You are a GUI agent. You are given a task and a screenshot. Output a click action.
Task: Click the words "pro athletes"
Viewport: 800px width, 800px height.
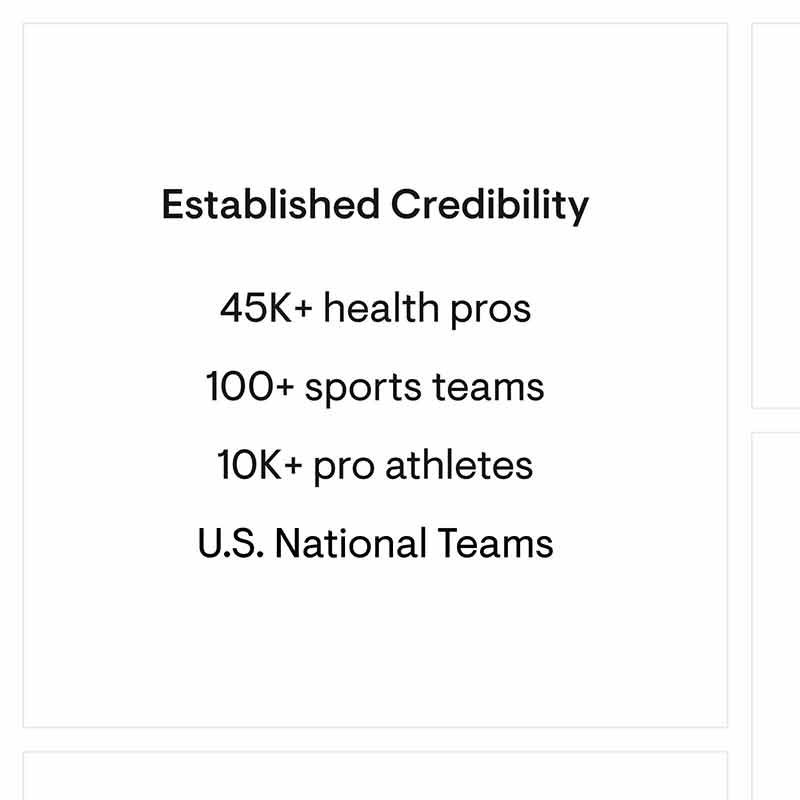pos(423,467)
